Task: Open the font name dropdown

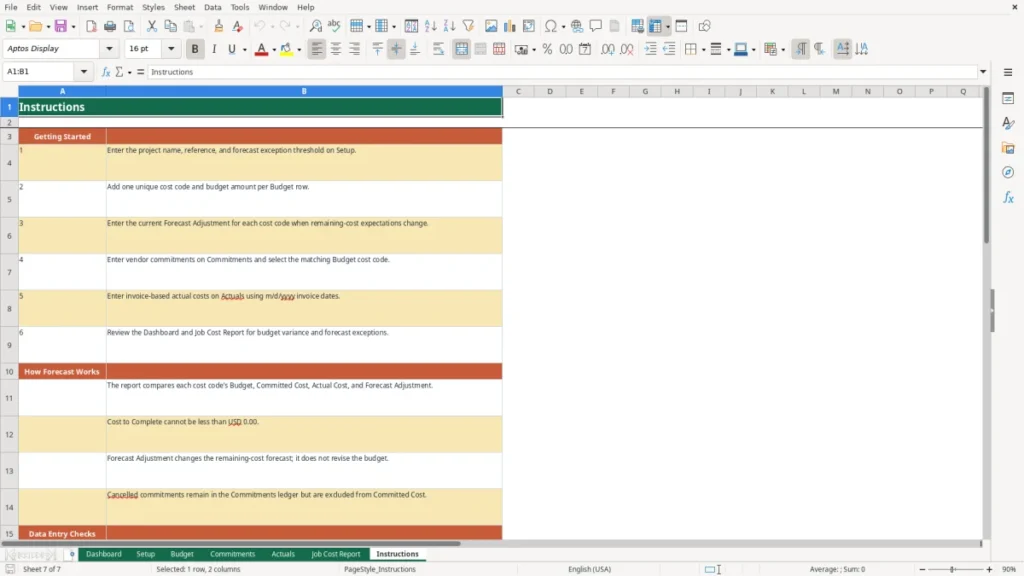Action: pos(109,48)
